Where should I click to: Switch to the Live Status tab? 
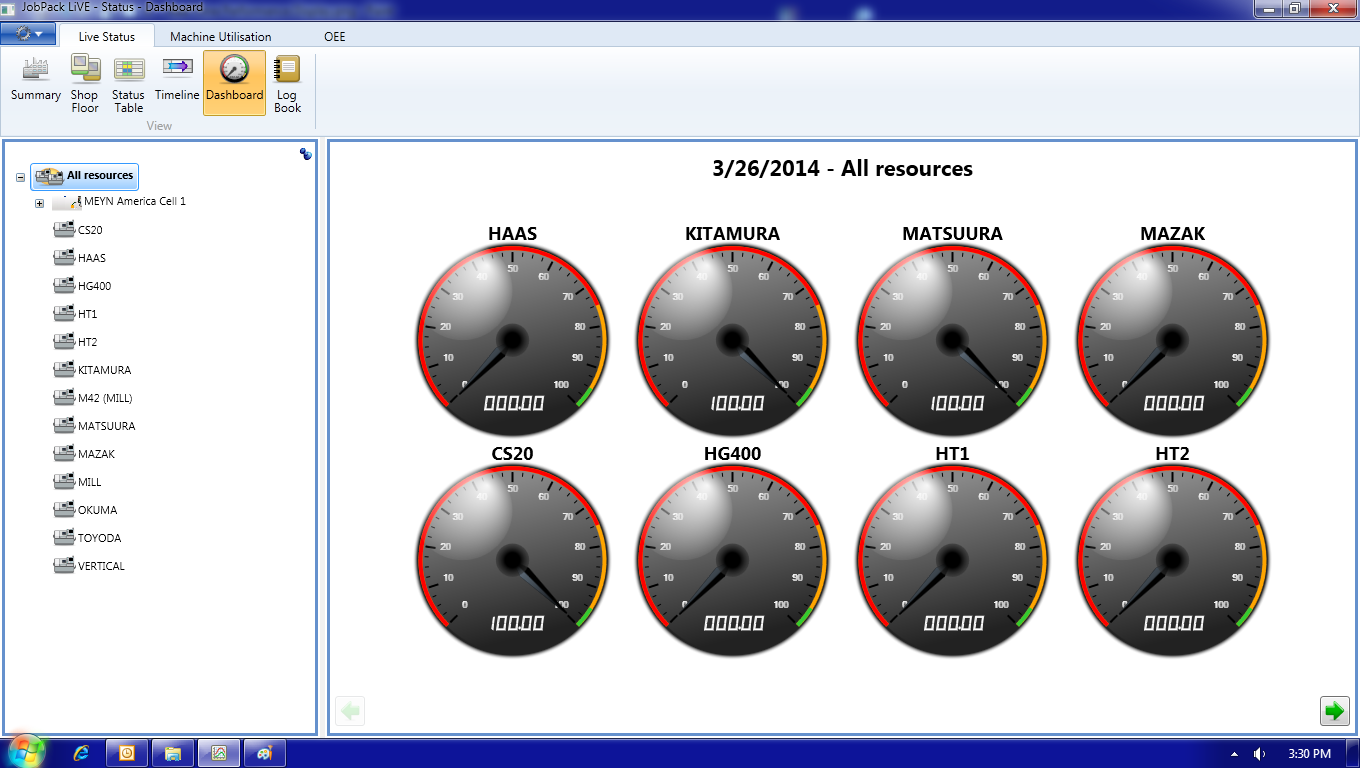(107, 37)
